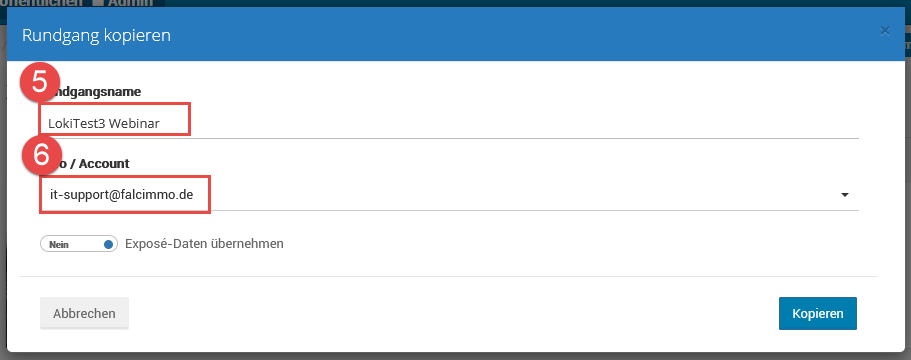
Task: Click the Rundgang kopieren dialog title
Action: point(96,35)
